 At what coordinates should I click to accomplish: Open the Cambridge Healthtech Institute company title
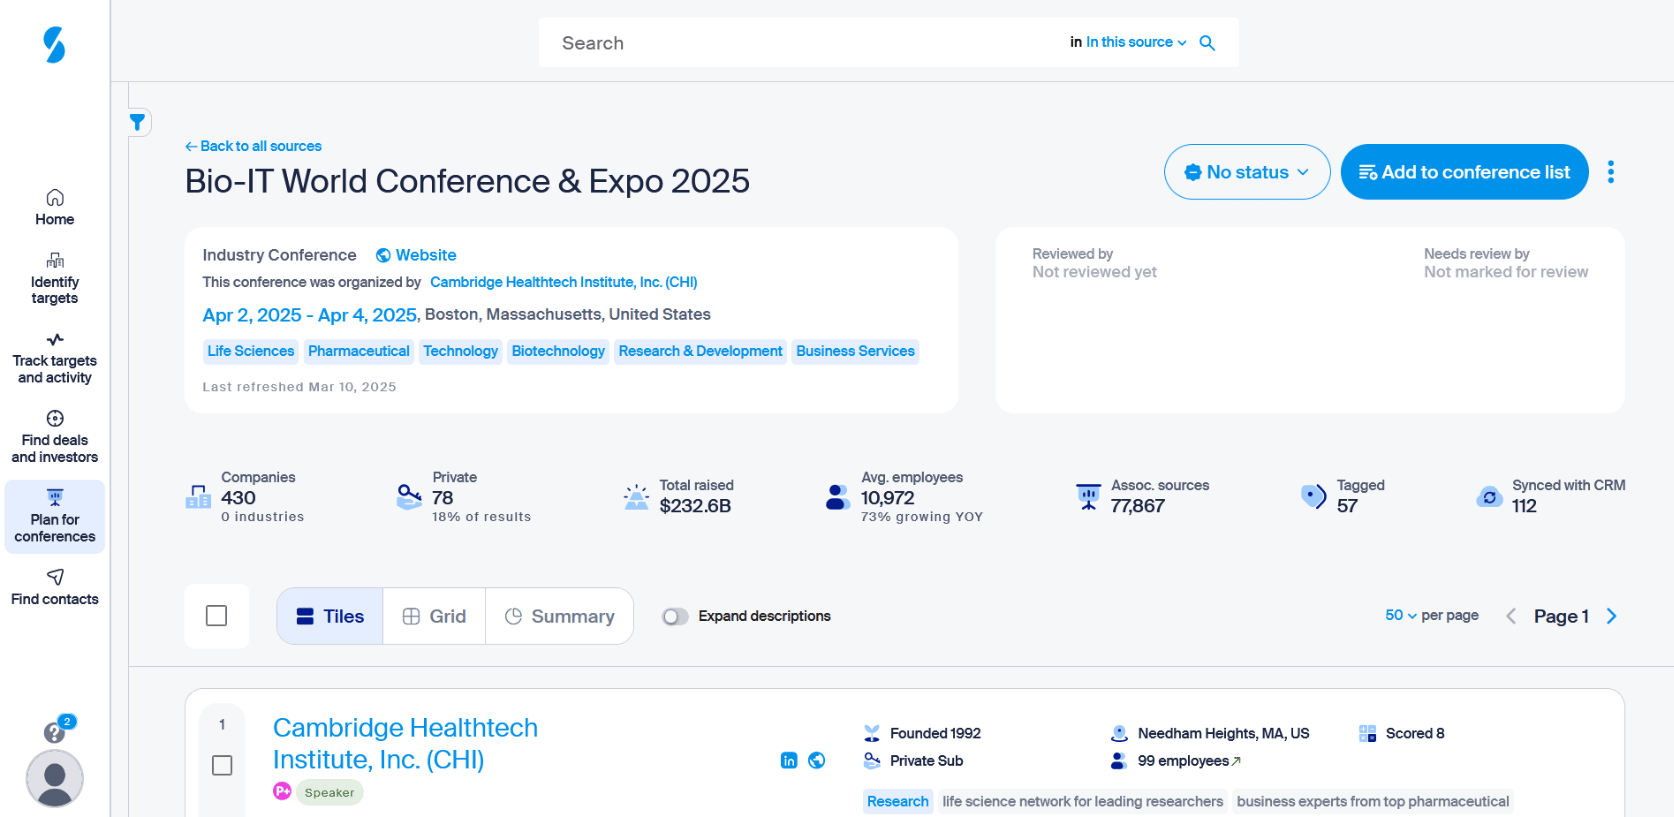click(405, 743)
